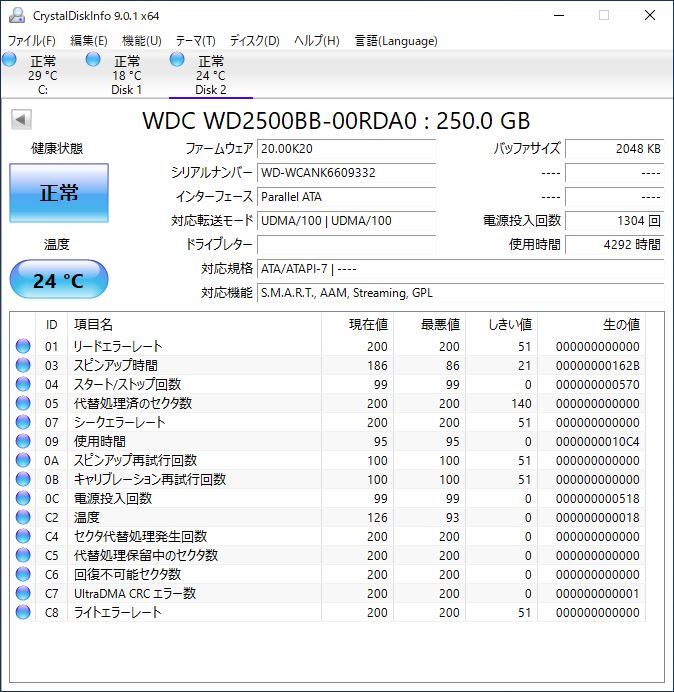Click status orb for ID 09 使用時間
Viewport: 674px width, 692px height.
coord(23,441)
